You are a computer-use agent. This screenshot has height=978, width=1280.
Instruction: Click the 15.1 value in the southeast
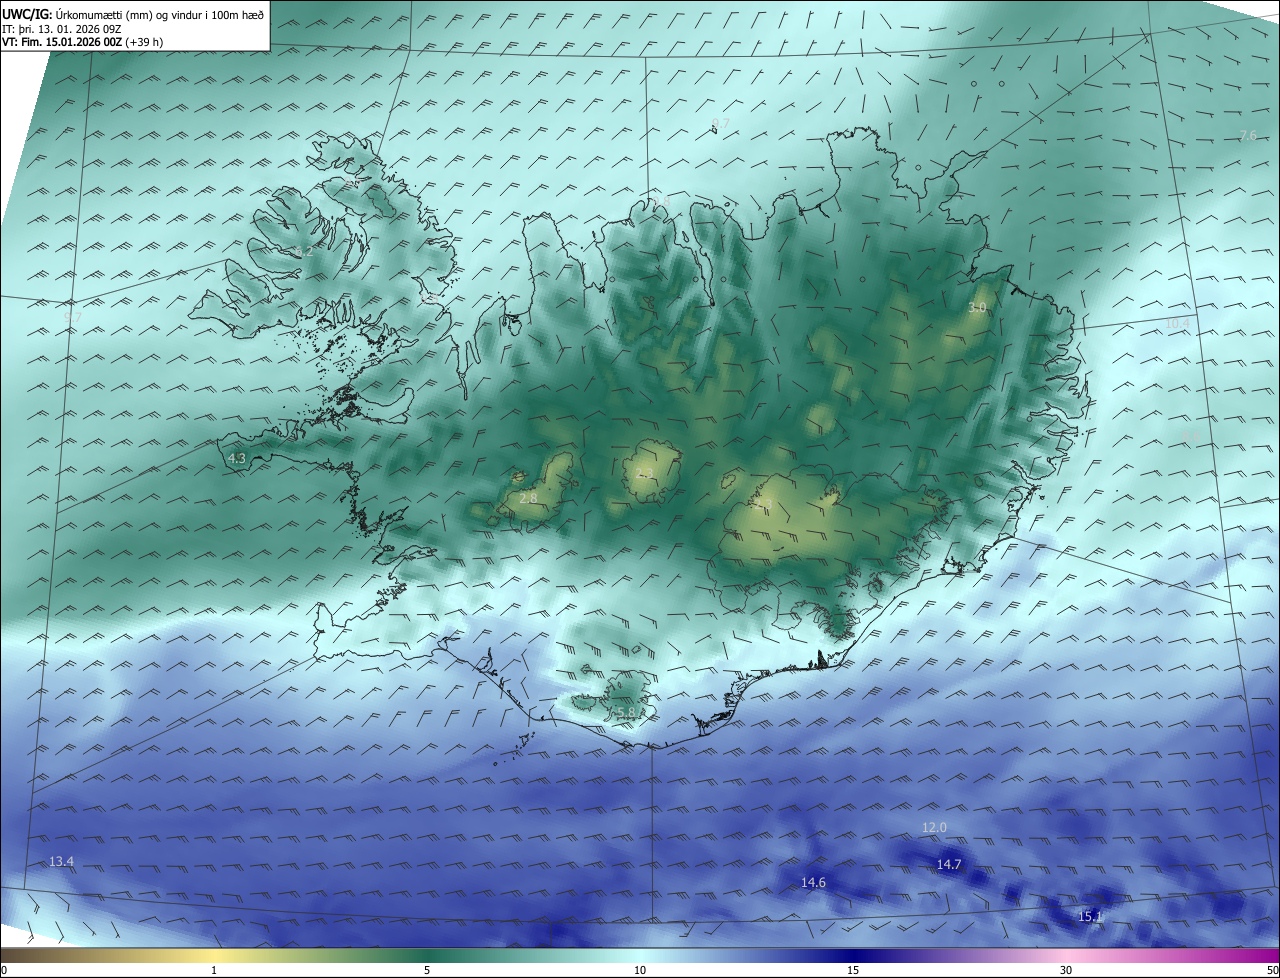(x=1090, y=916)
